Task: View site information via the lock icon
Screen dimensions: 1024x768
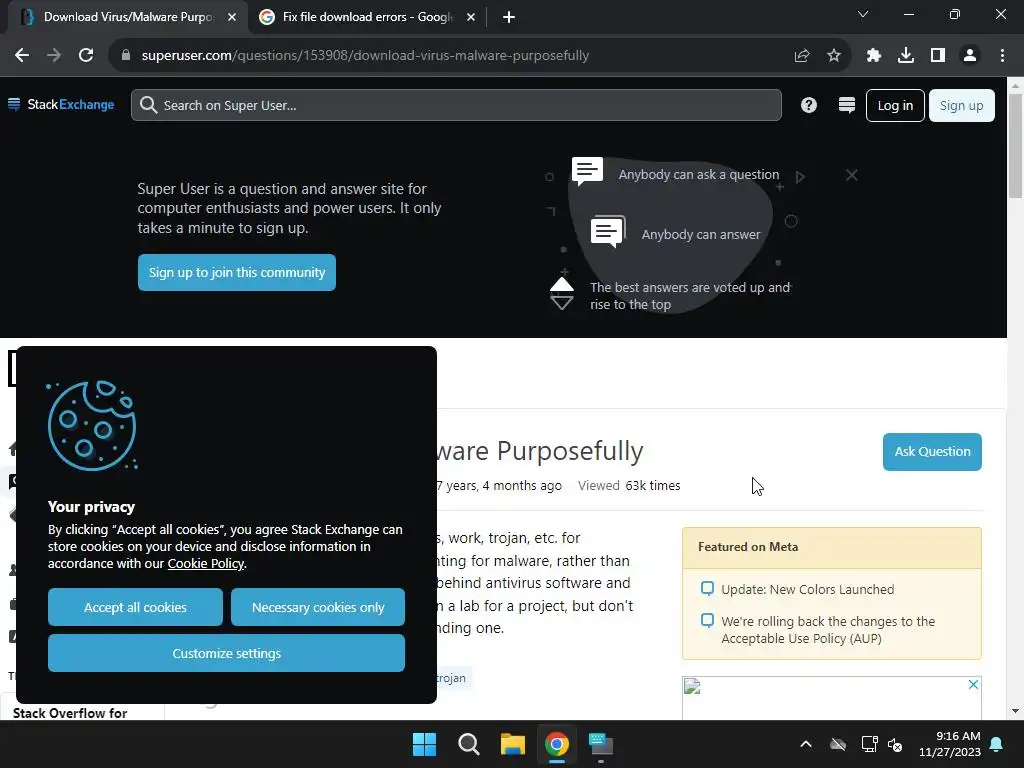Action: (126, 56)
